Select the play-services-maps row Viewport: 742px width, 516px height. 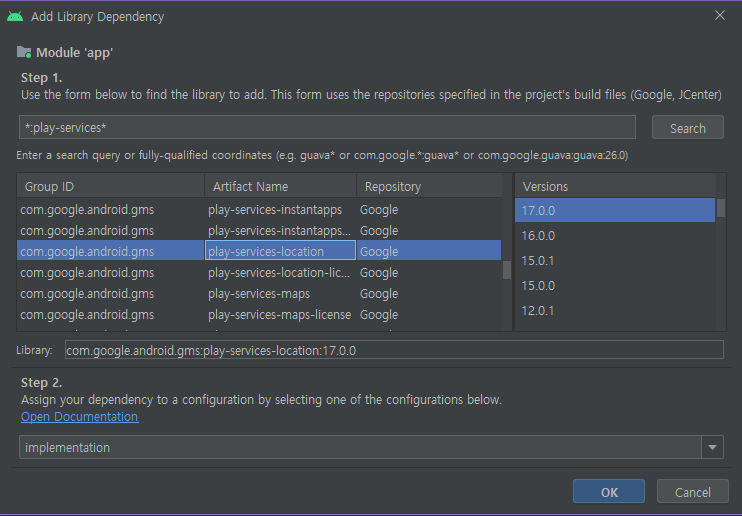pos(259,294)
